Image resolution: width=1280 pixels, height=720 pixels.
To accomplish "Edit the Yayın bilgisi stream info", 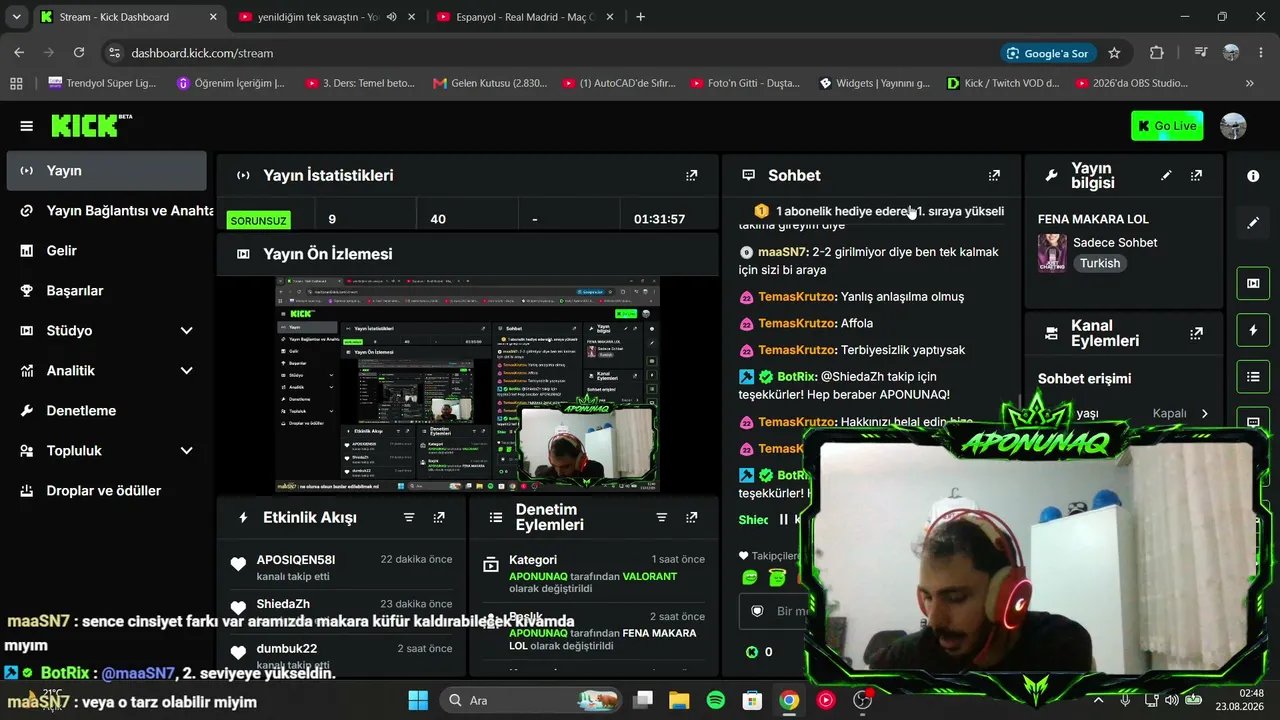I will (1166, 175).
